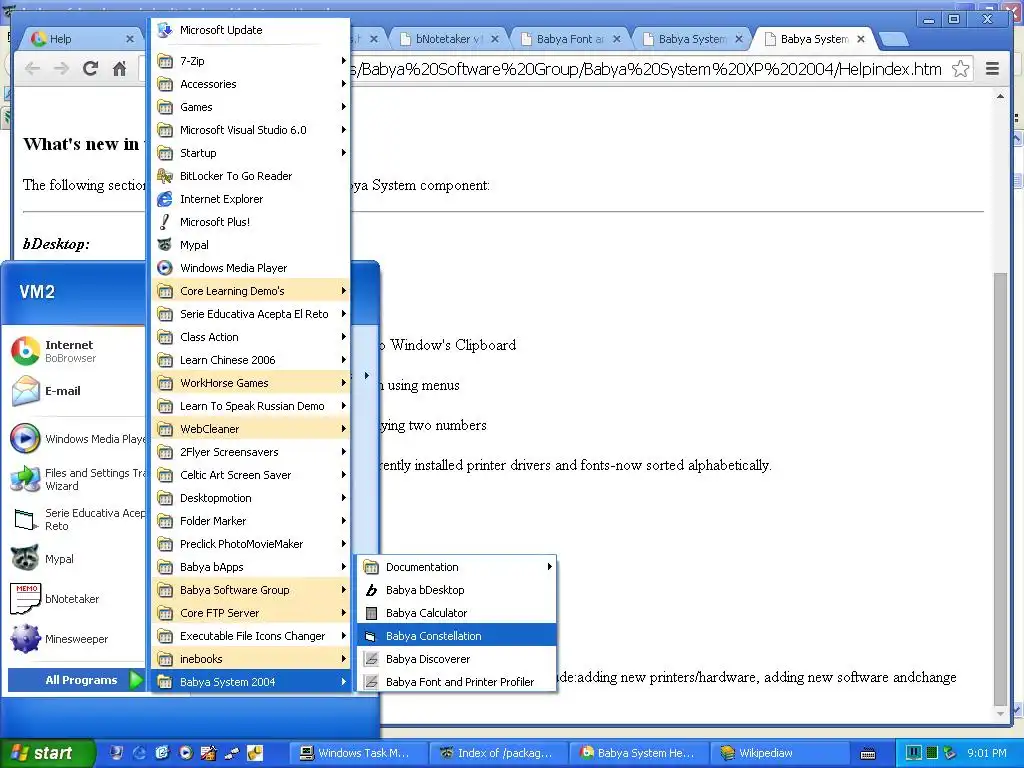The height and width of the screenshot is (768, 1024).
Task: Expand WebCleaner submenu arrow
Action: pyautogui.click(x=344, y=429)
